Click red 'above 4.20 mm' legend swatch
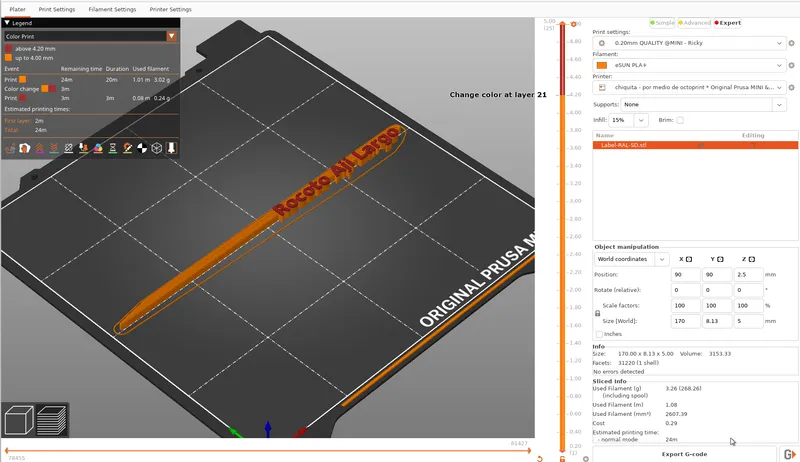The height and width of the screenshot is (462, 800). (x=8, y=48)
